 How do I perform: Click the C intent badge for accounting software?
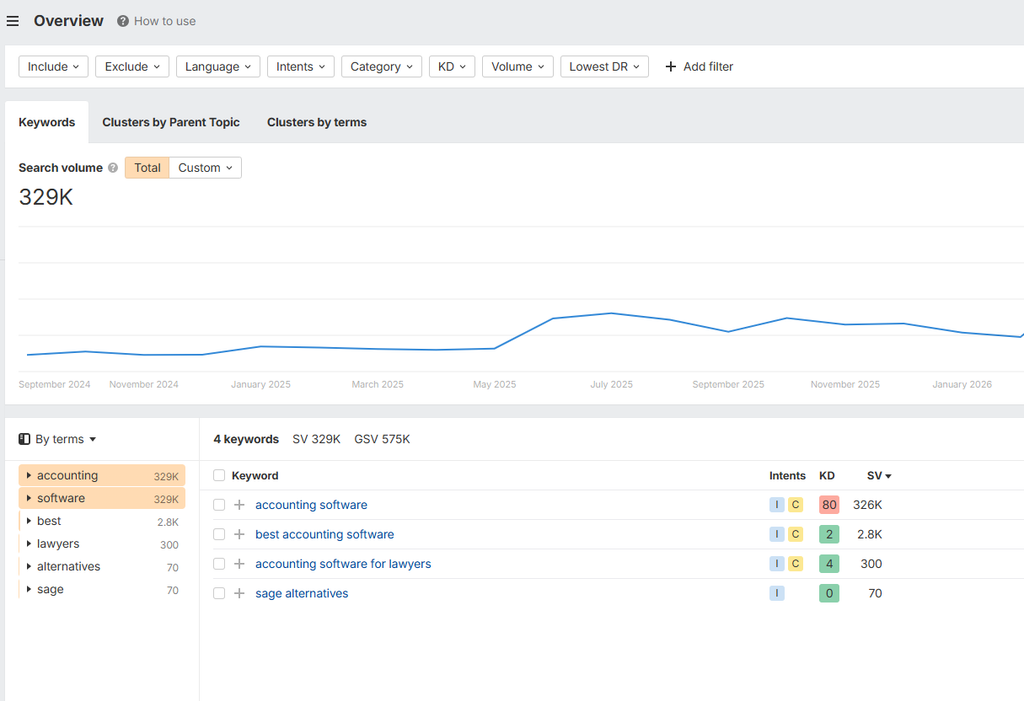point(795,504)
